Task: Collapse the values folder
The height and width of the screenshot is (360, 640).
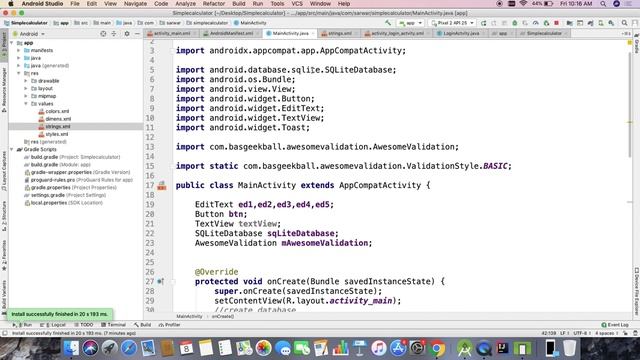Action: point(26,104)
